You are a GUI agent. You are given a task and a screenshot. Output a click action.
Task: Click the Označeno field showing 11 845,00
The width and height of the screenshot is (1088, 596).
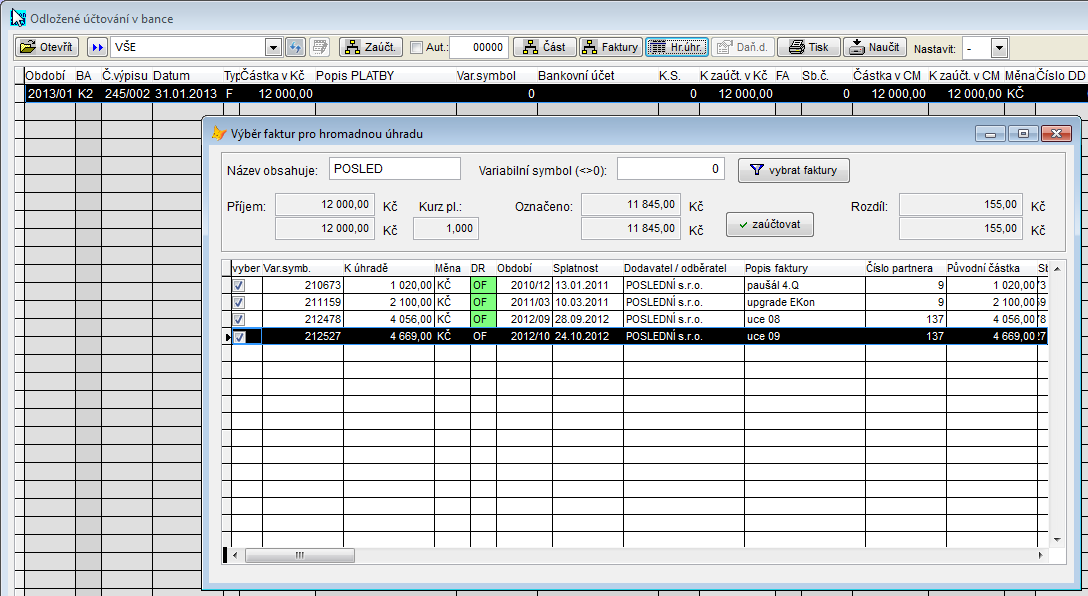tap(630, 205)
